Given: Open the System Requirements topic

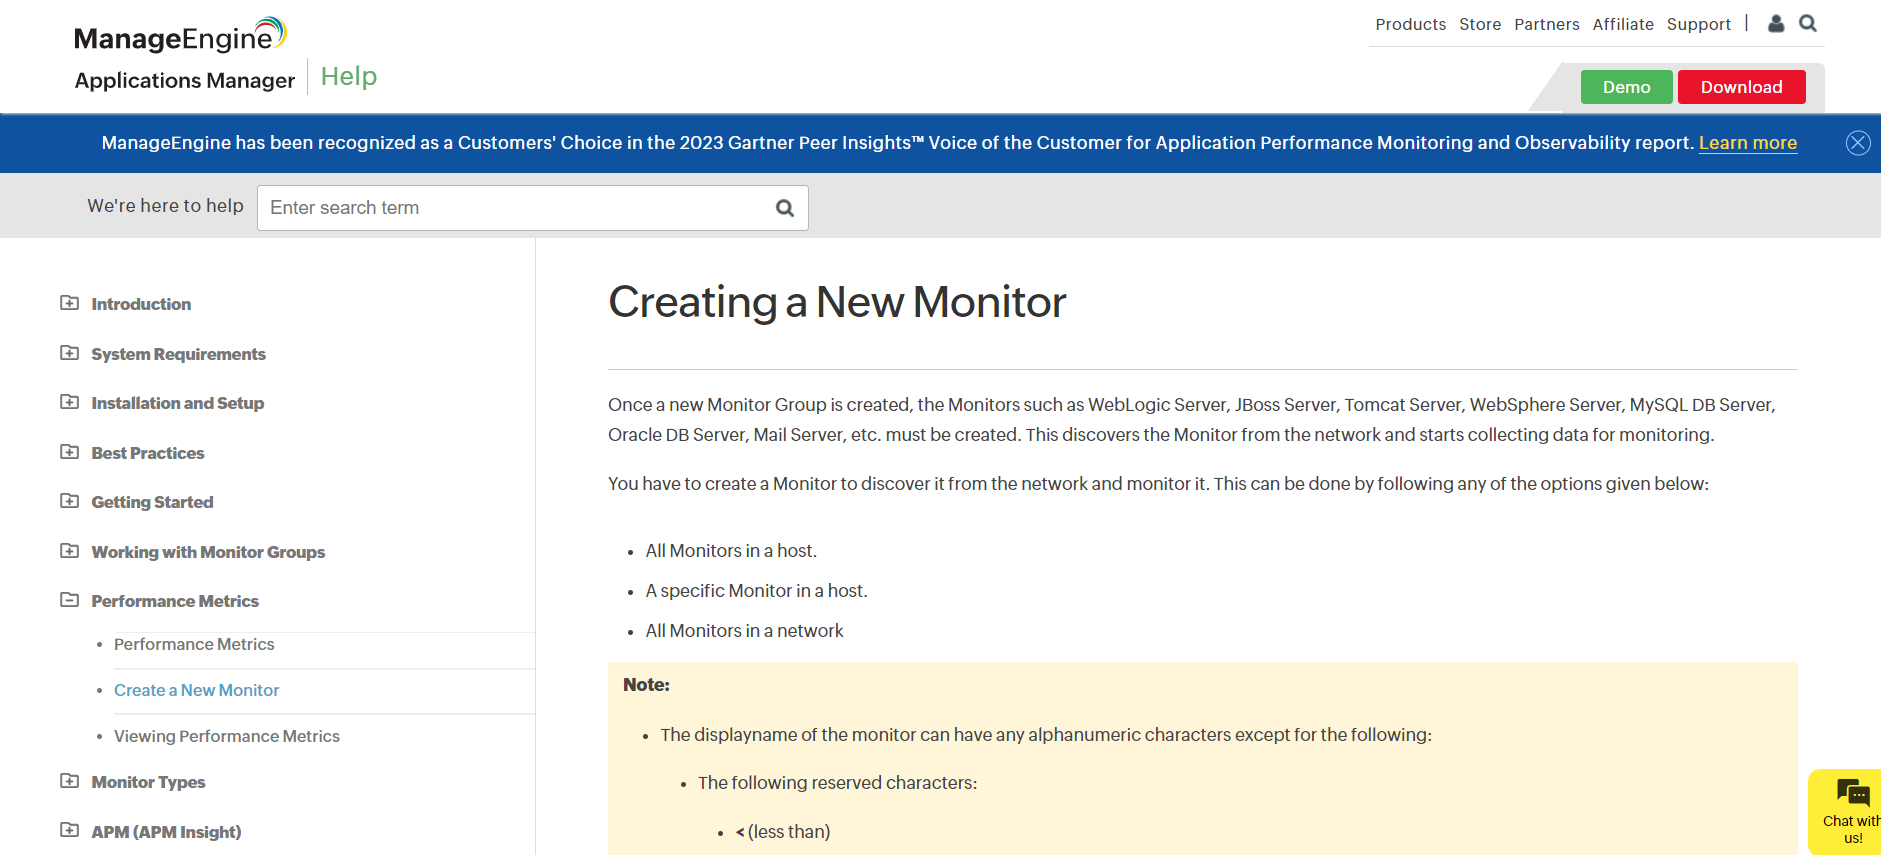Looking at the screenshot, I should click(178, 354).
